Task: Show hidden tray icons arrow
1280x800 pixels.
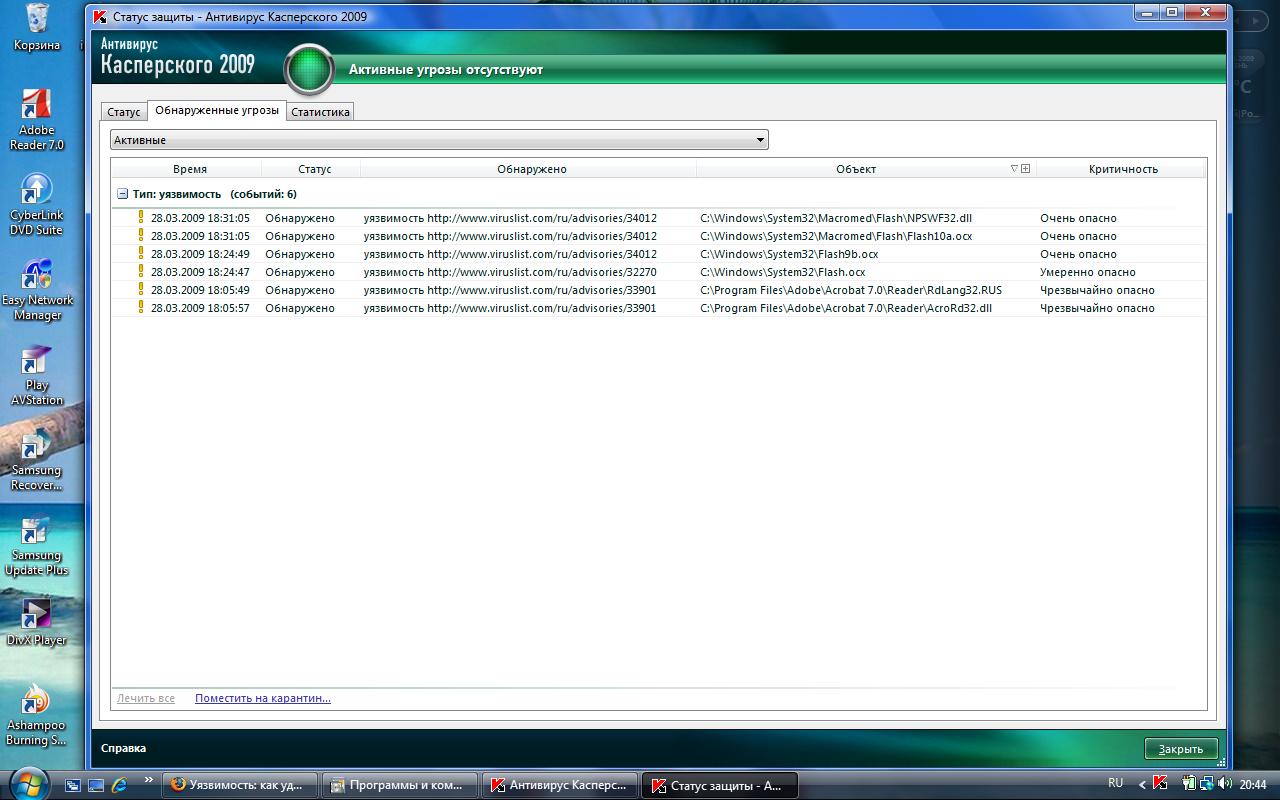Action: pos(1142,784)
